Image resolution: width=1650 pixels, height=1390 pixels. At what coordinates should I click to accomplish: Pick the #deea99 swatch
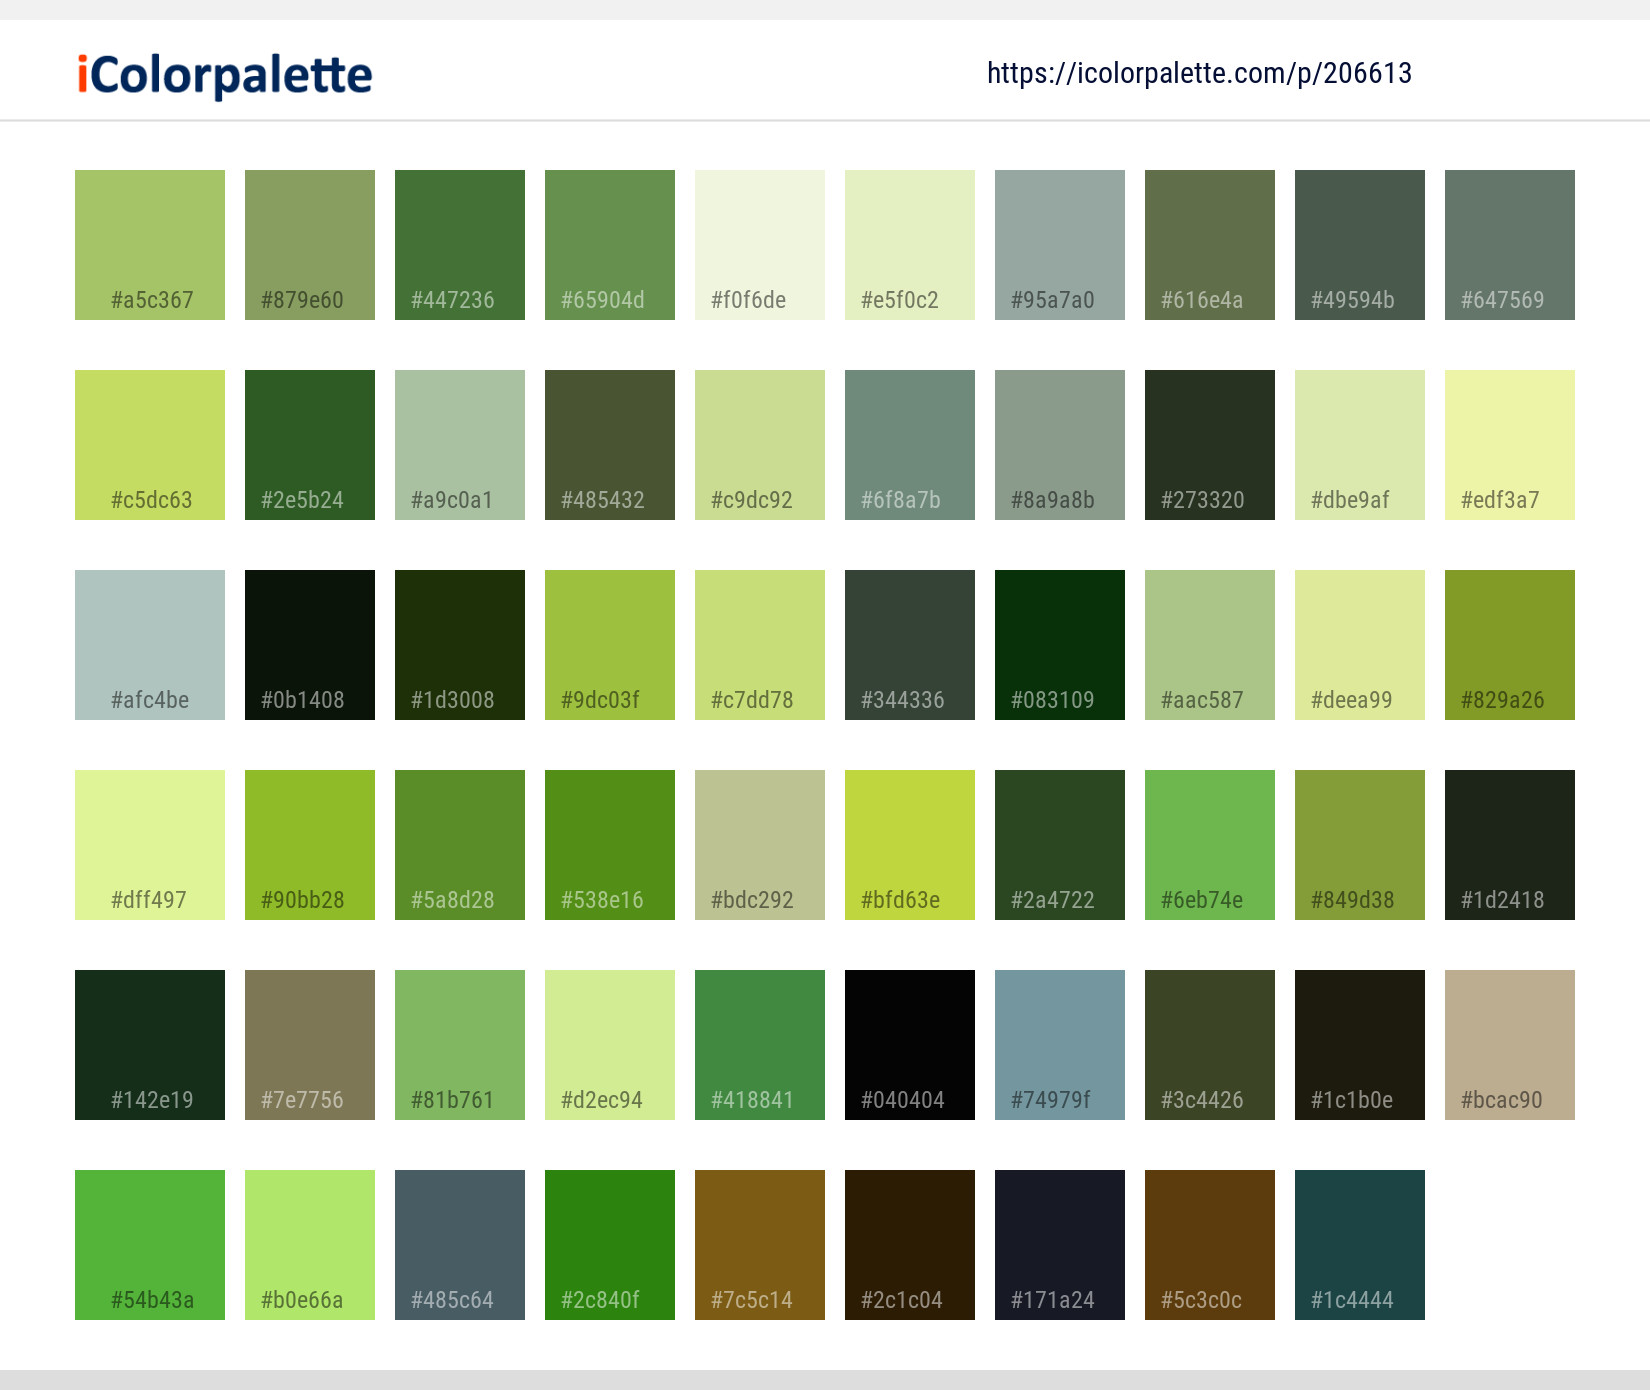click(1360, 645)
